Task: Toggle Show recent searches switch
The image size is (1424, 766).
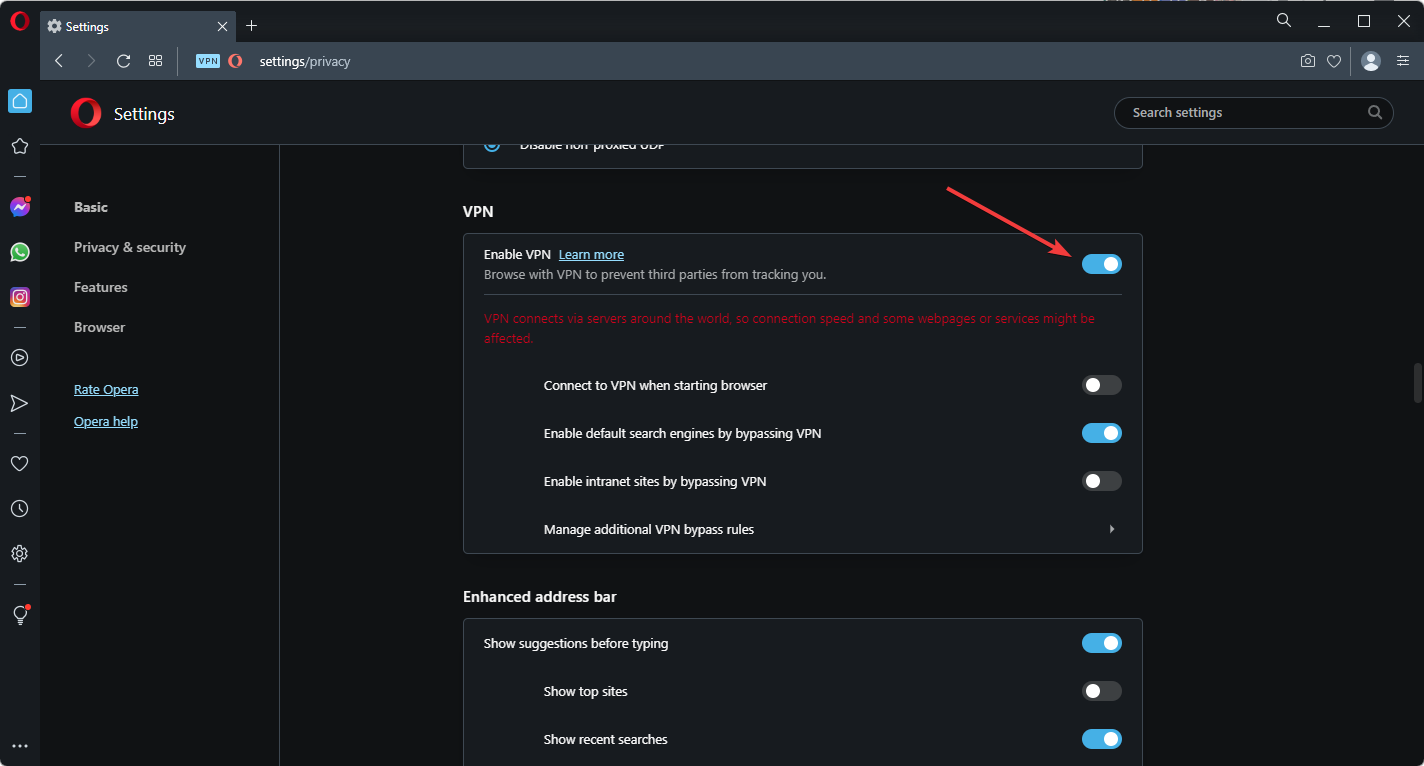Action: tap(1102, 739)
